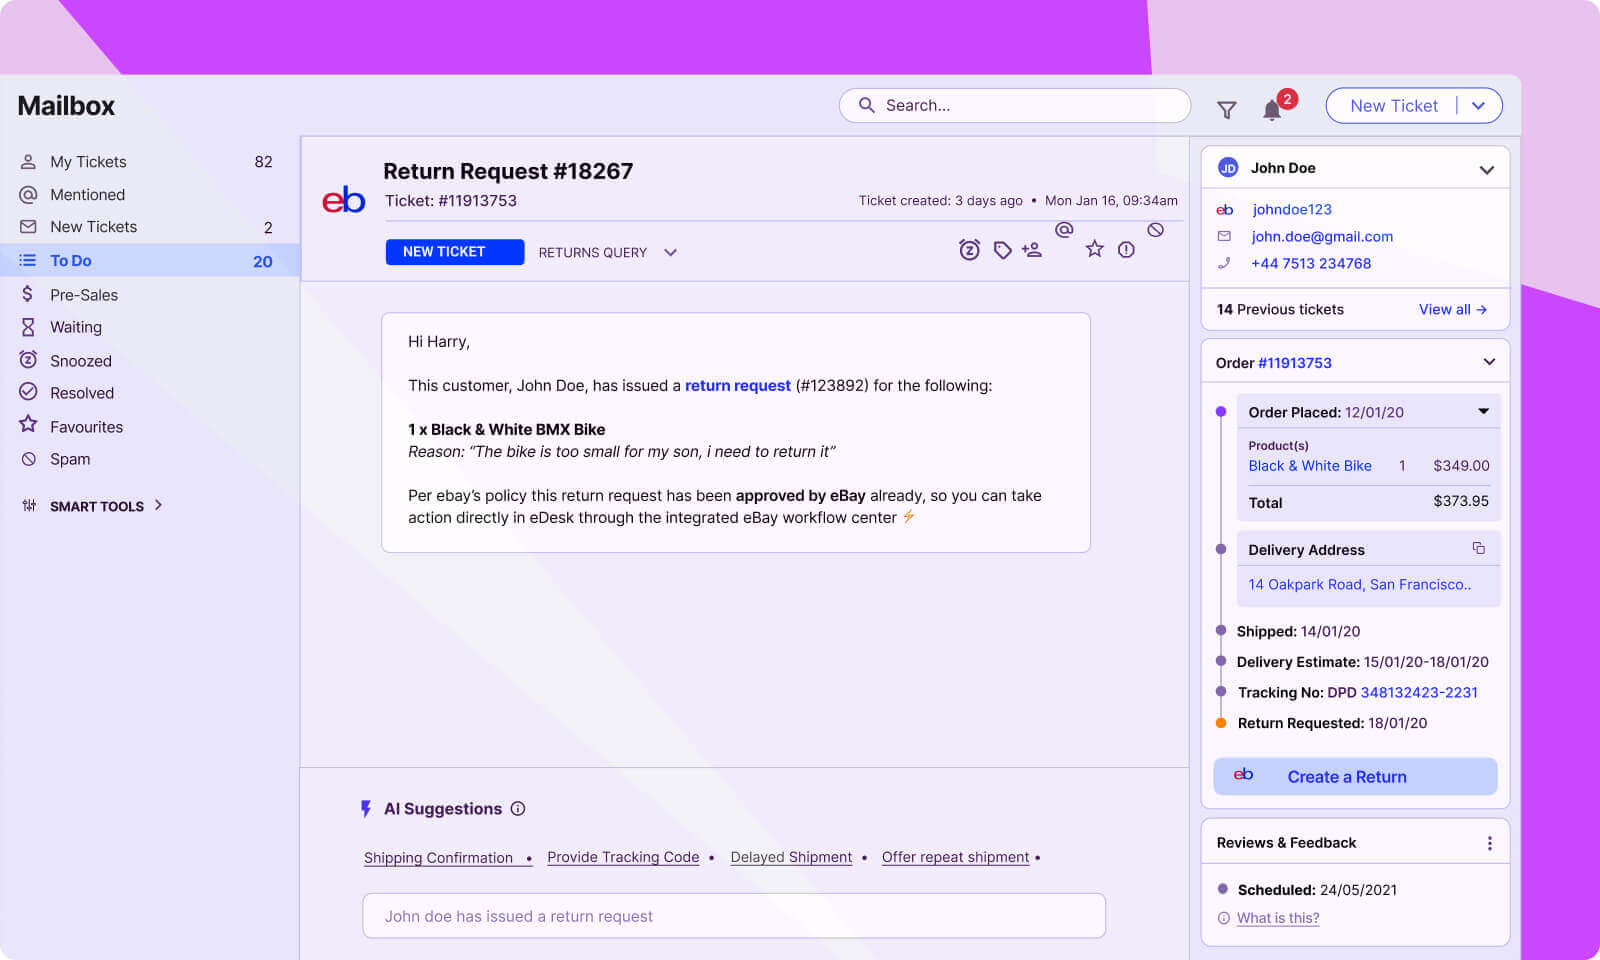1600x960 pixels.
Task: Expand the Returns Query dropdown
Action: tap(670, 253)
